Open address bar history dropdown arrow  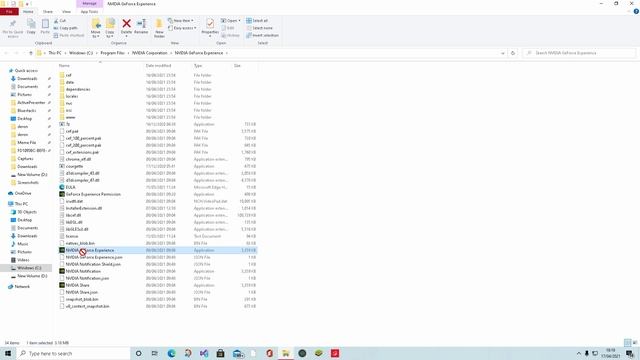502,53
